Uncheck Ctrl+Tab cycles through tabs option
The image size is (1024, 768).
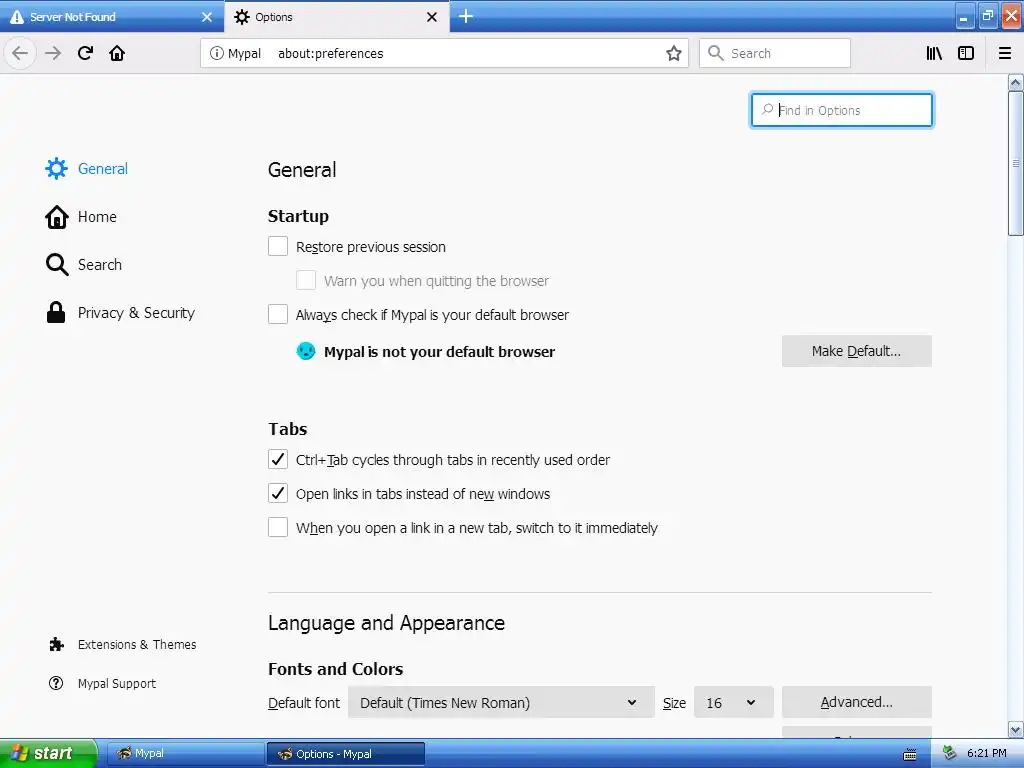click(x=278, y=459)
